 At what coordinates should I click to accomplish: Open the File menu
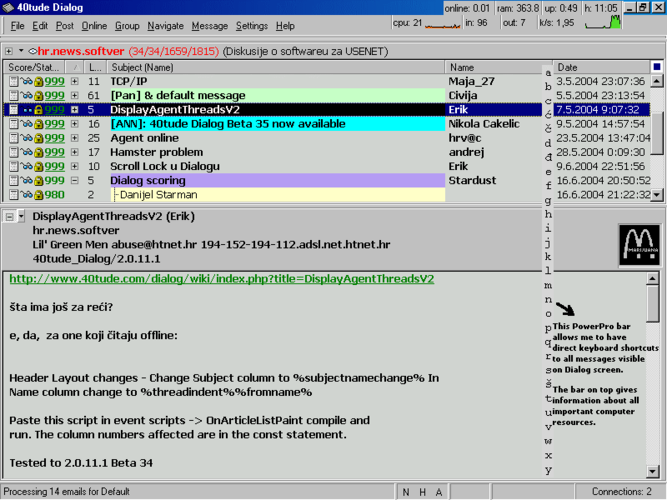click(17, 26)
